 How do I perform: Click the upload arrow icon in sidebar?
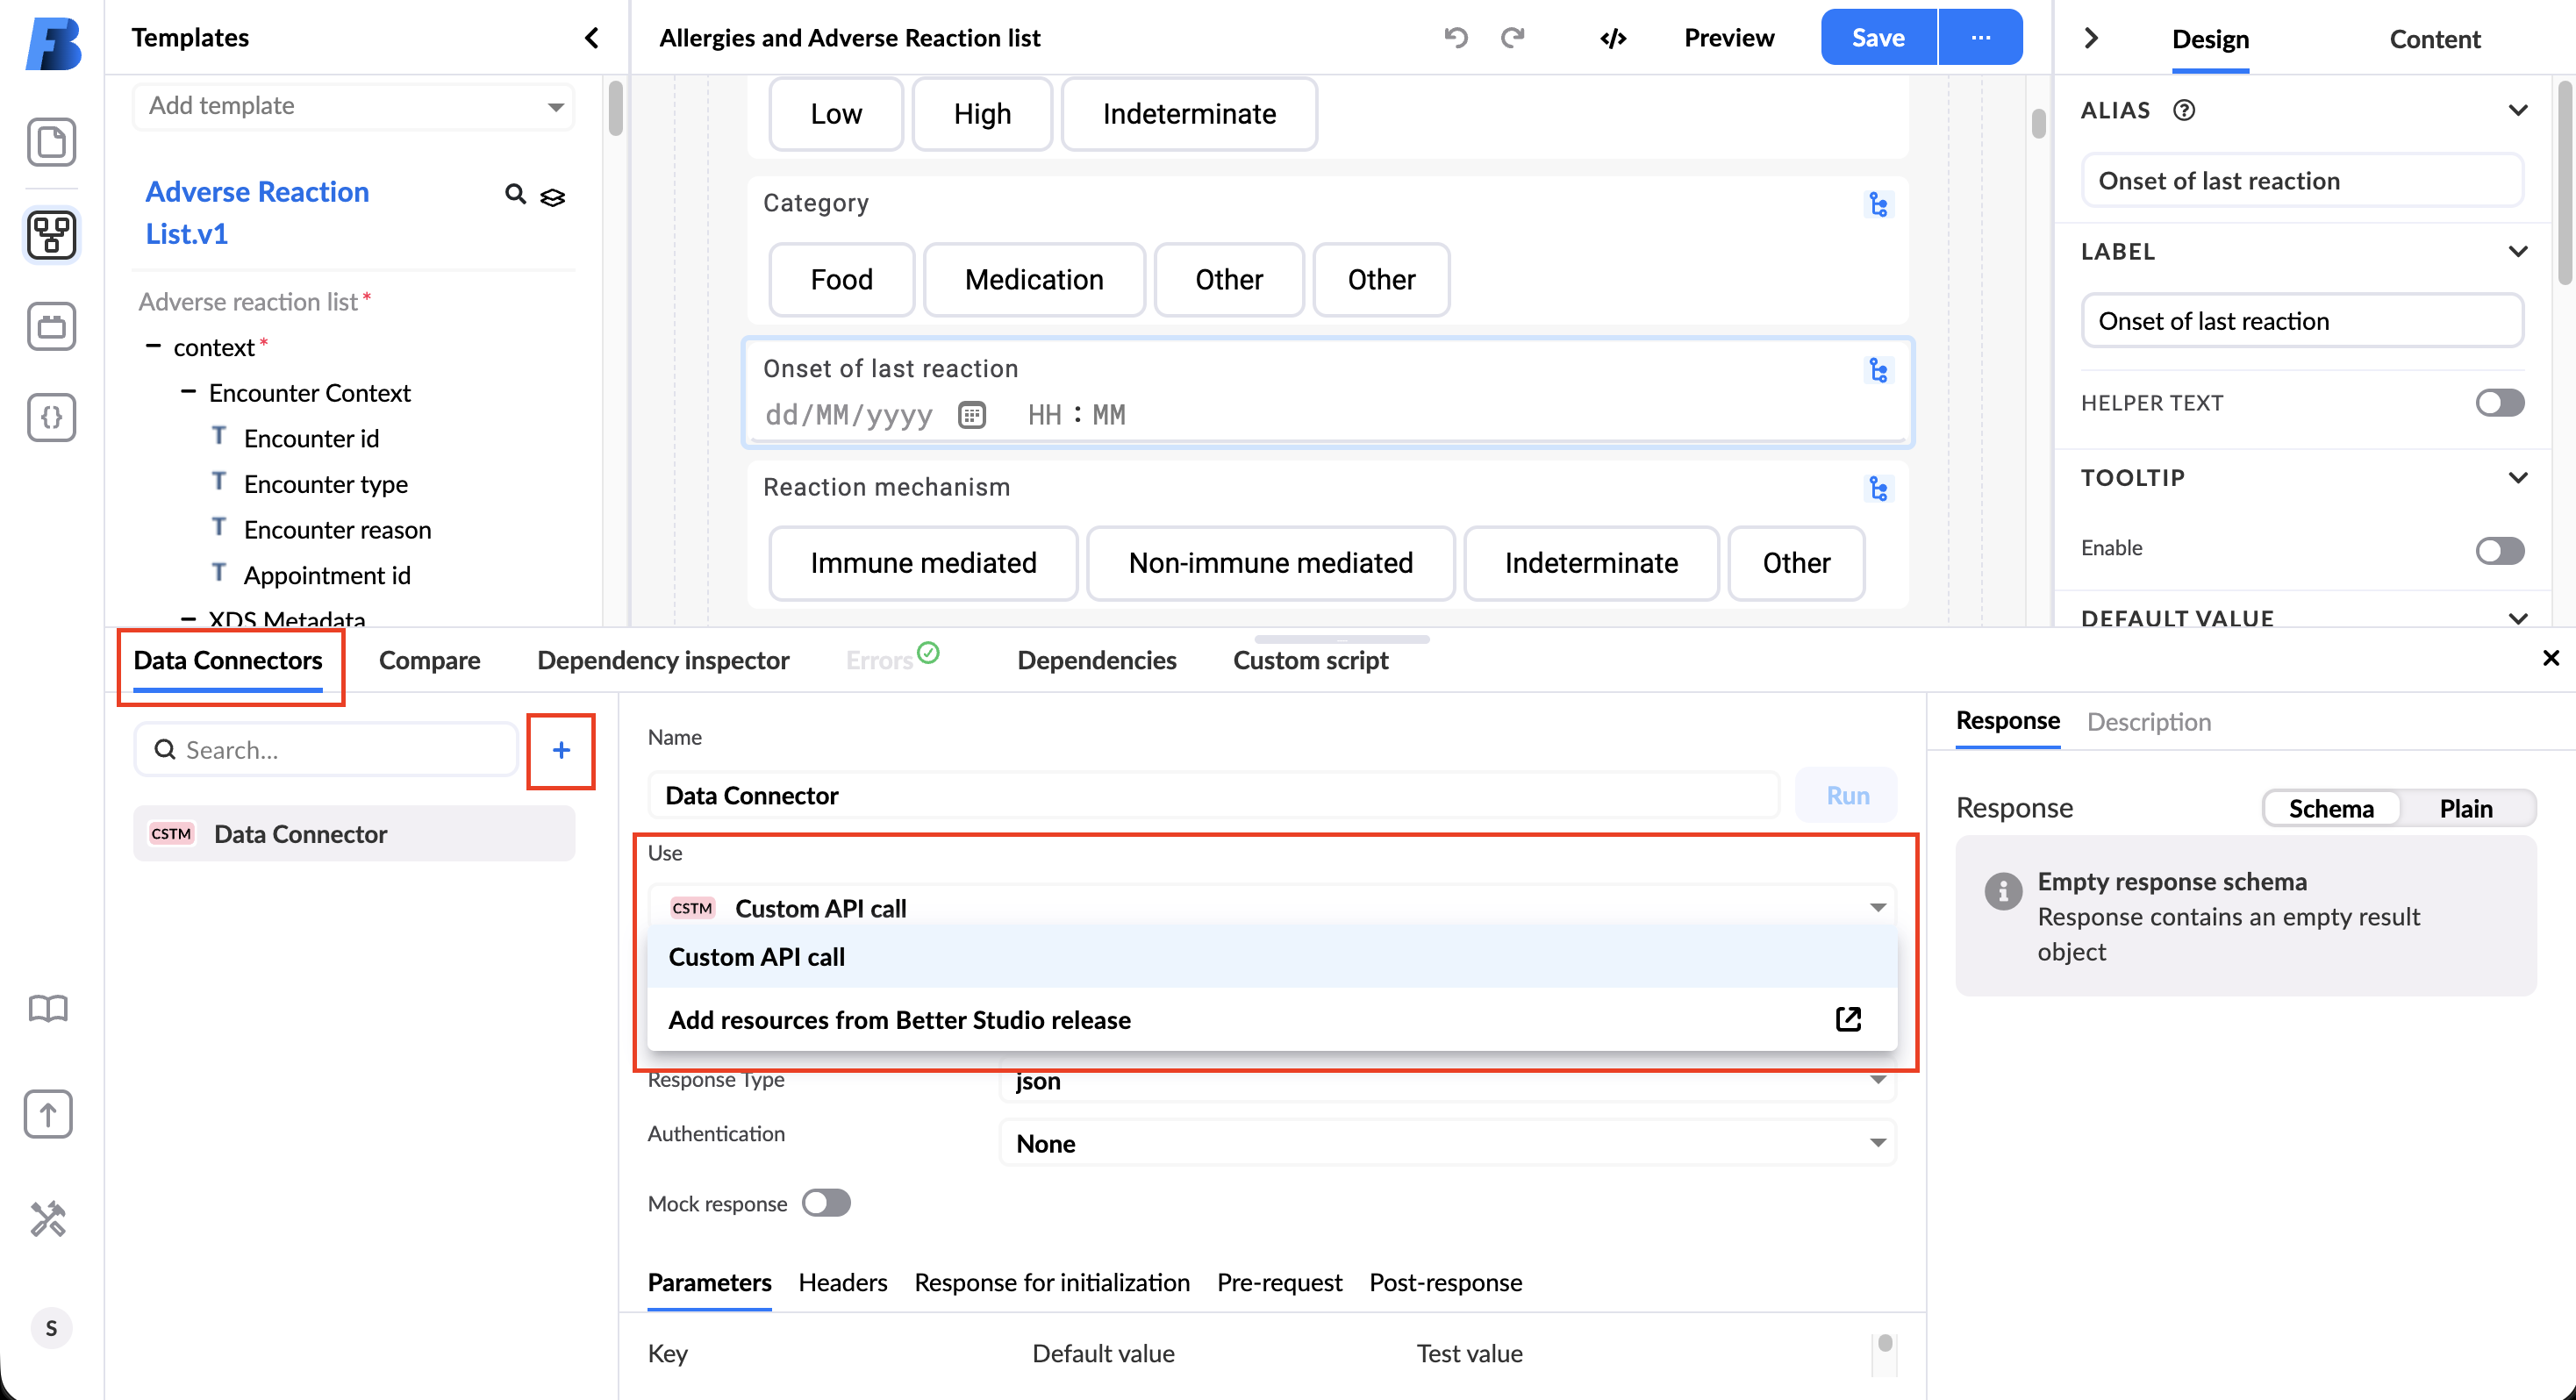coord(48,1114)
